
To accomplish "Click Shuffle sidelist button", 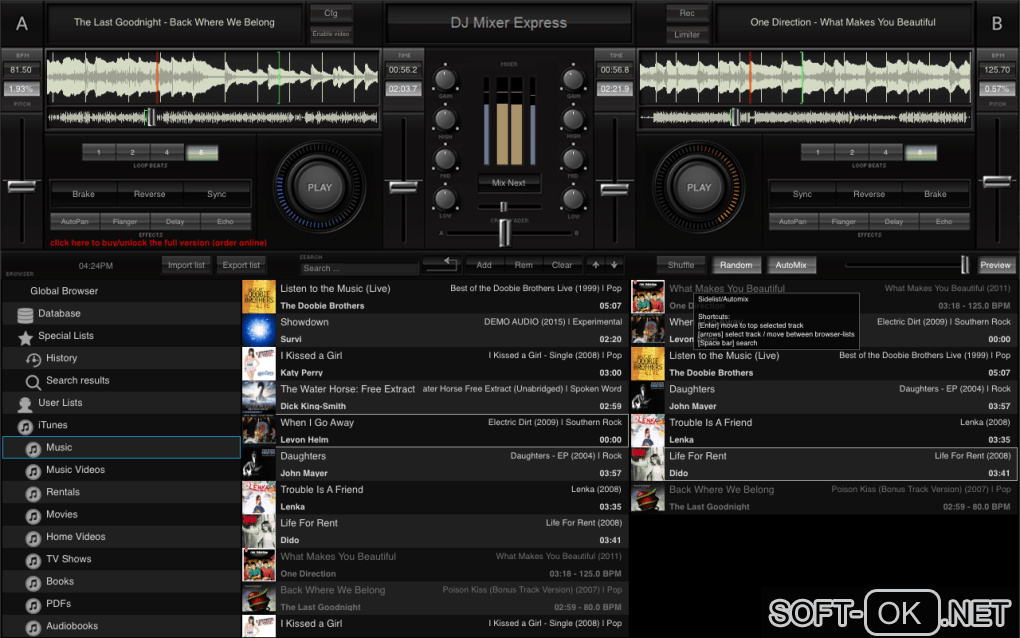I will point(681,265).
